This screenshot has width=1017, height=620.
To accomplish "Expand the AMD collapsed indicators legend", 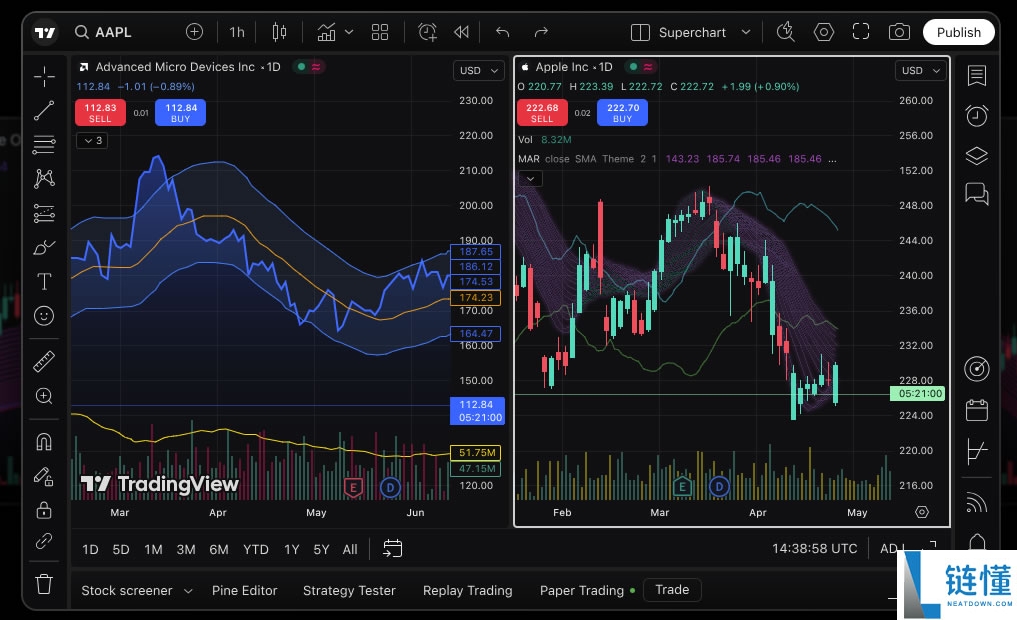I will (x=92, y=140).
